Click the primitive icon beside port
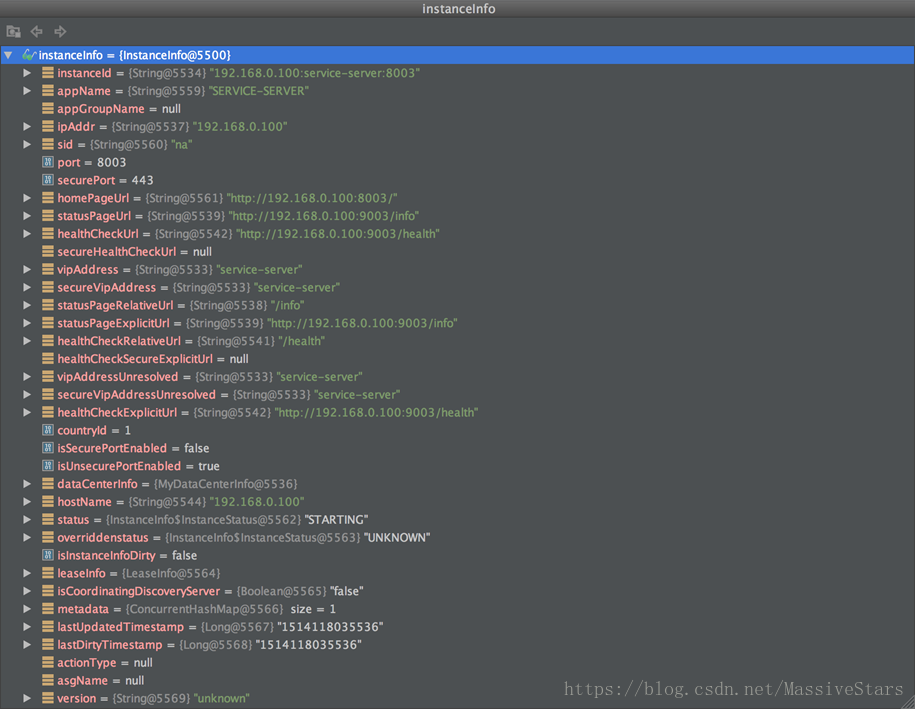This screenshot has width=915, height=709. point(48,162)
